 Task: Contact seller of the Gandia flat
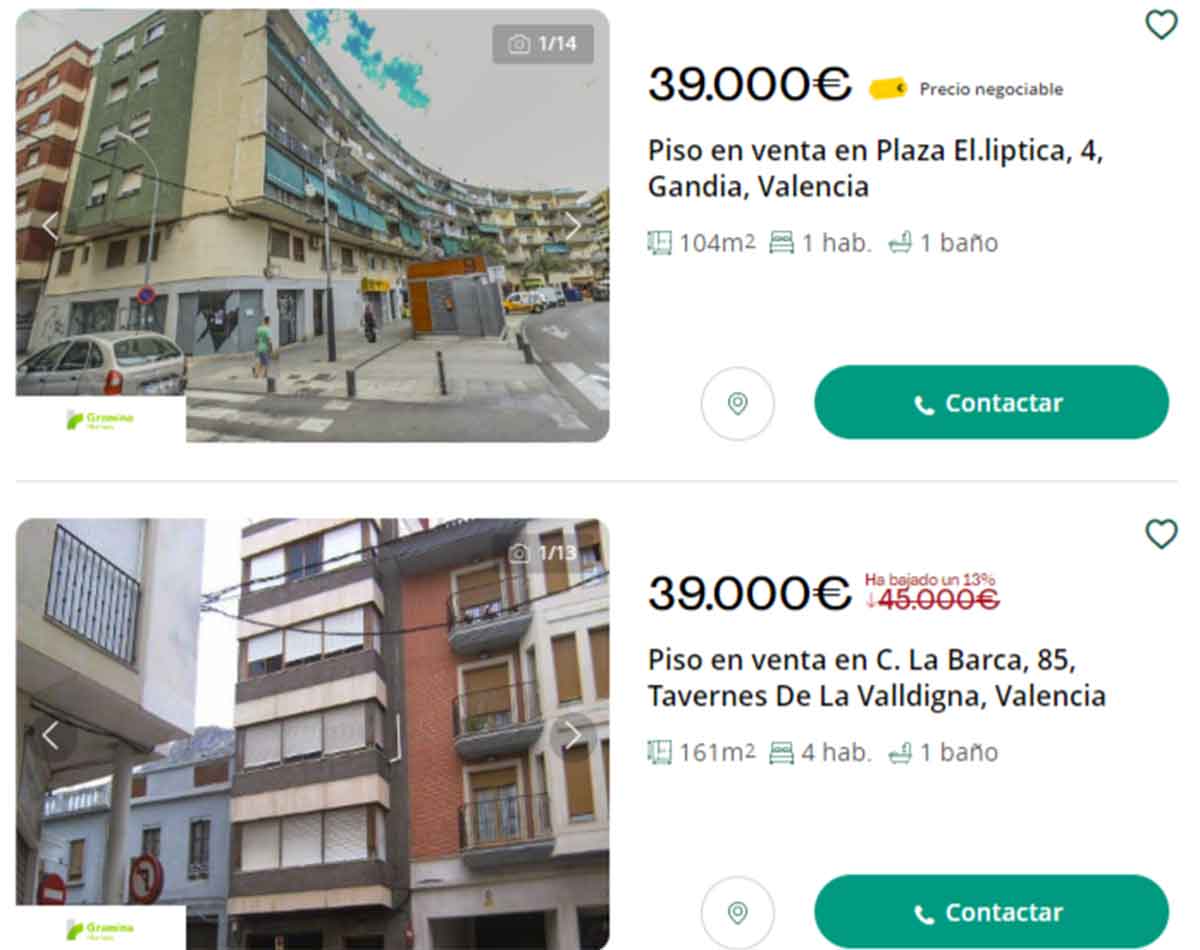click(x=991, y=402)
